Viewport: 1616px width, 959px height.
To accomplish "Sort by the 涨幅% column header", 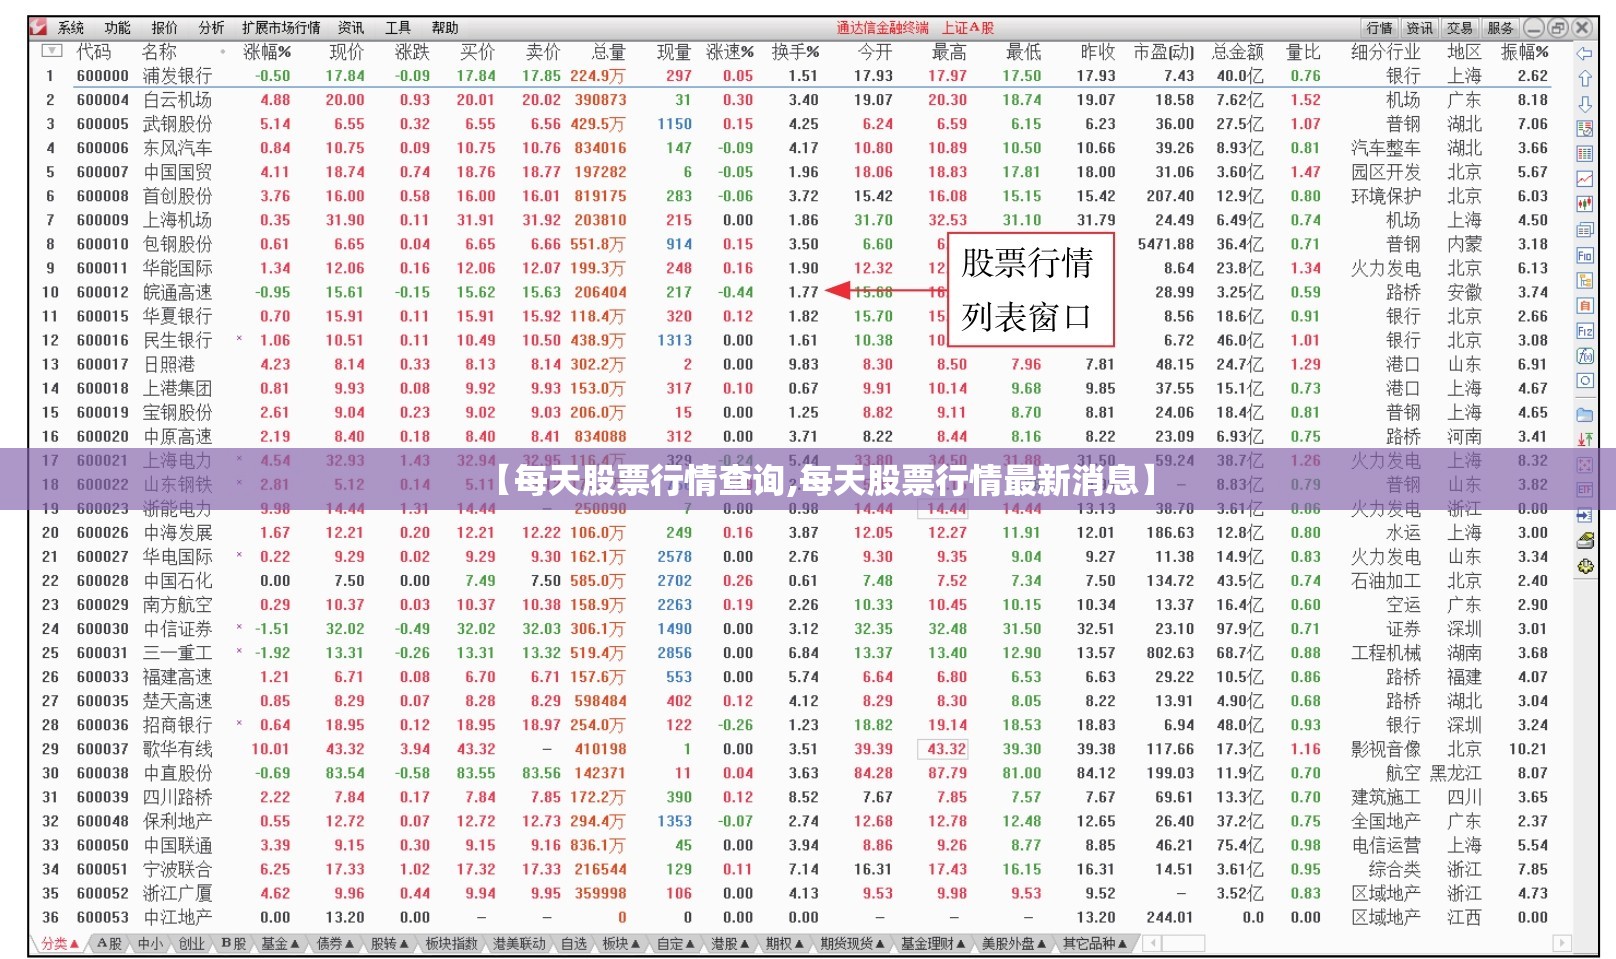I will pos(267,51).
